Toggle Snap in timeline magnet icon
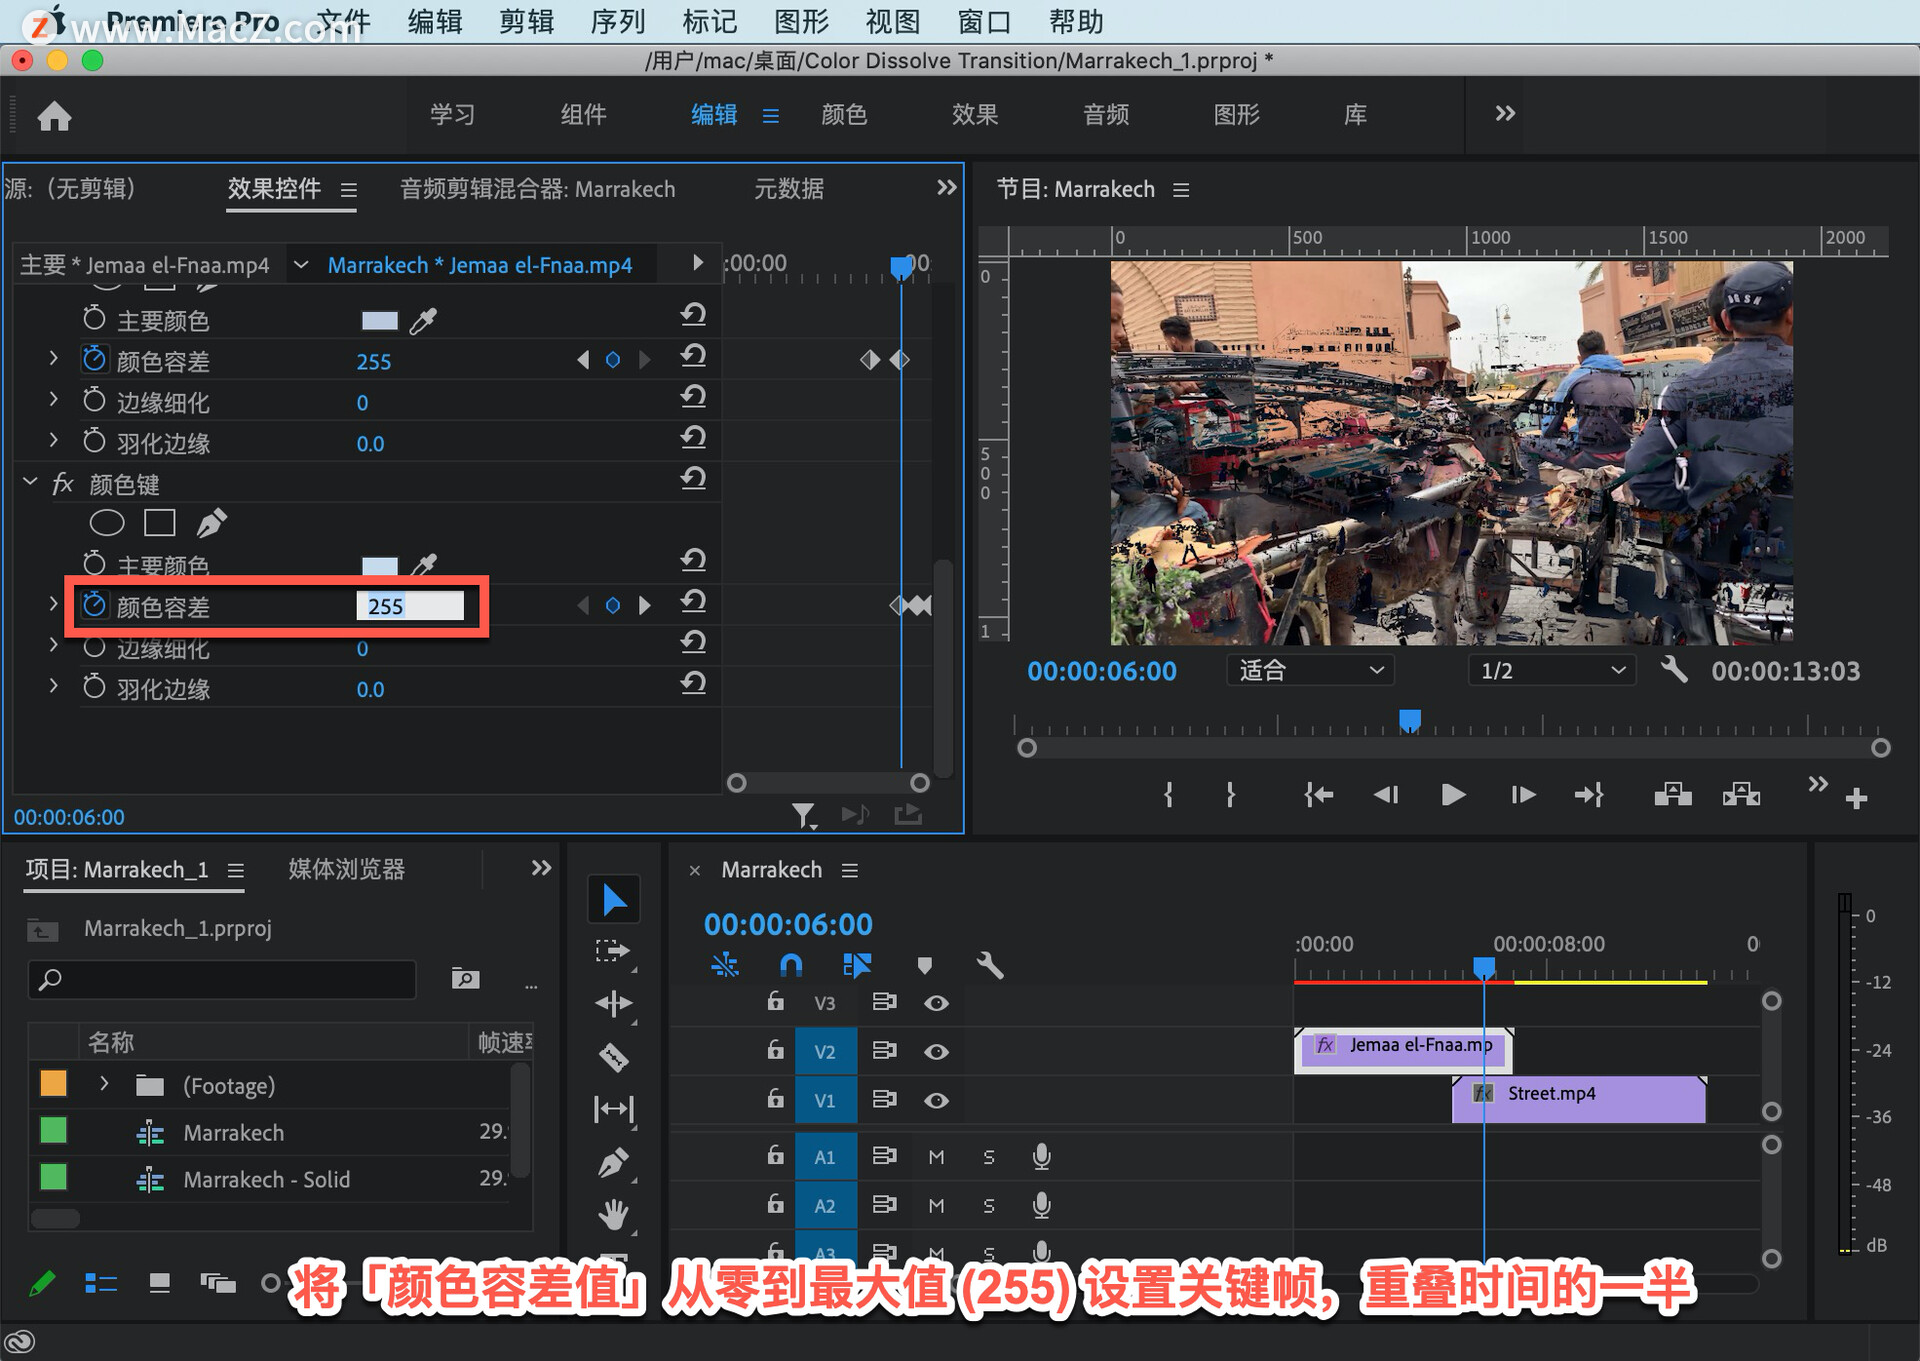The width and height of the screenshot is (1920, 1361). pos(790,965)
